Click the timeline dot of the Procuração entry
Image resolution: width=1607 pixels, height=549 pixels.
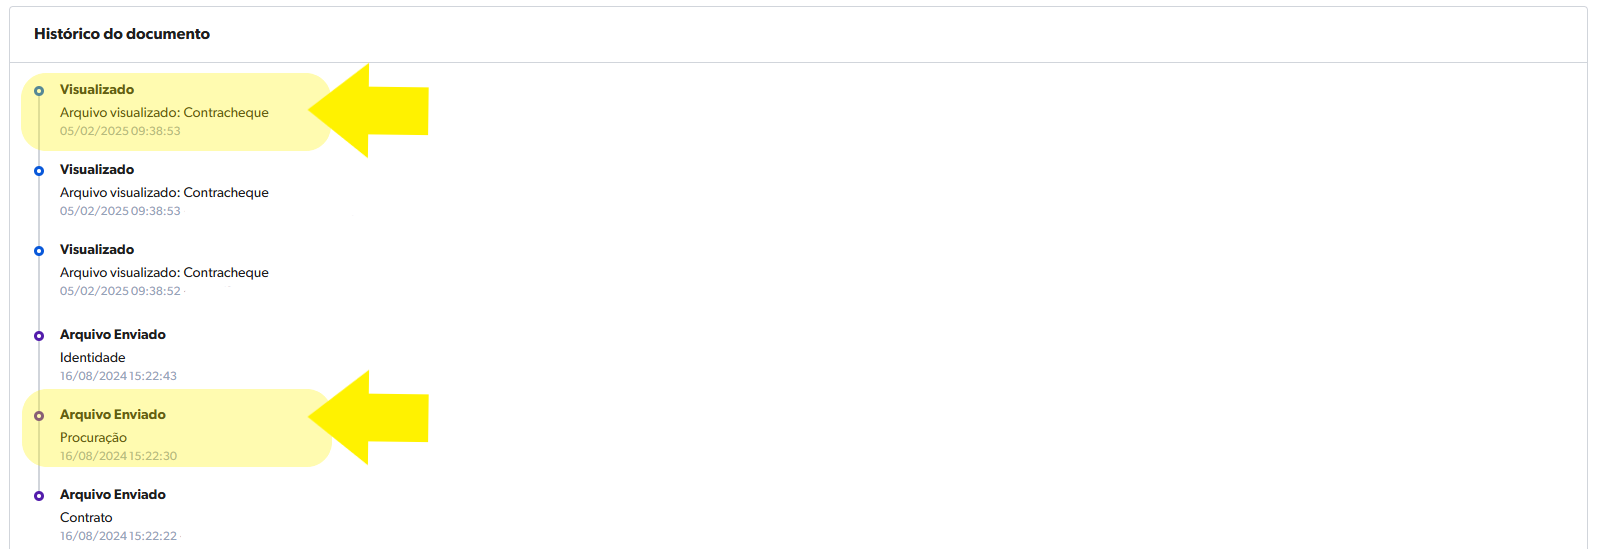(39, 416)
